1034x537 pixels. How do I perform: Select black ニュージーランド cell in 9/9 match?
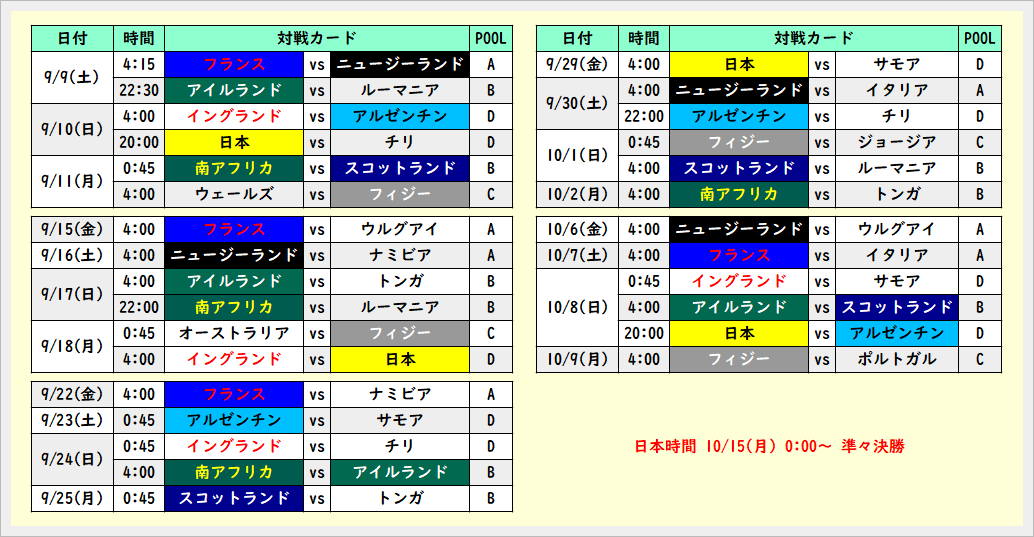[x=399, y=64]
